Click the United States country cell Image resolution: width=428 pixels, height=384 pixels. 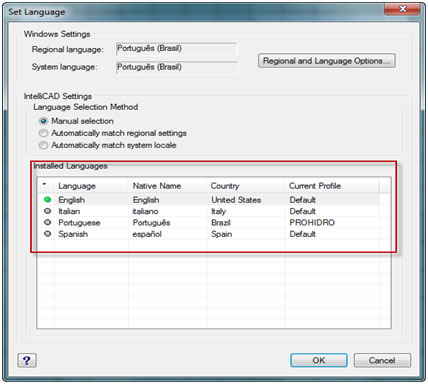coord(236,200)
